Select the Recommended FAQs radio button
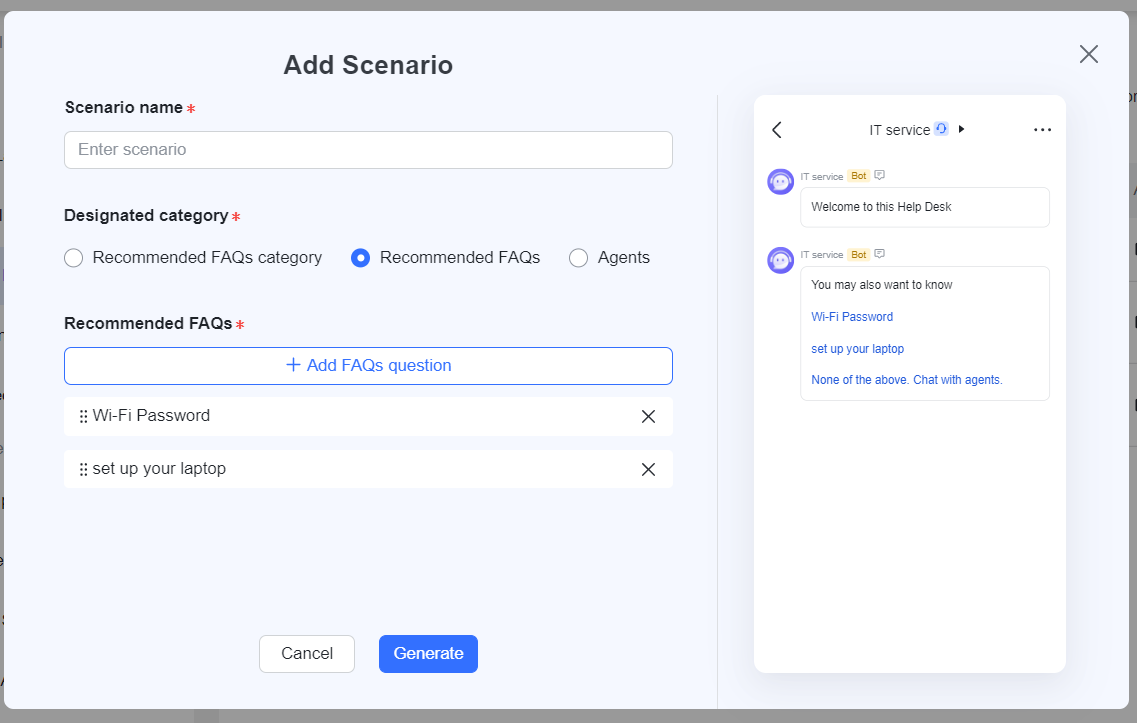The height and width of the screenshot is (723, 1137). coord(361,258)
